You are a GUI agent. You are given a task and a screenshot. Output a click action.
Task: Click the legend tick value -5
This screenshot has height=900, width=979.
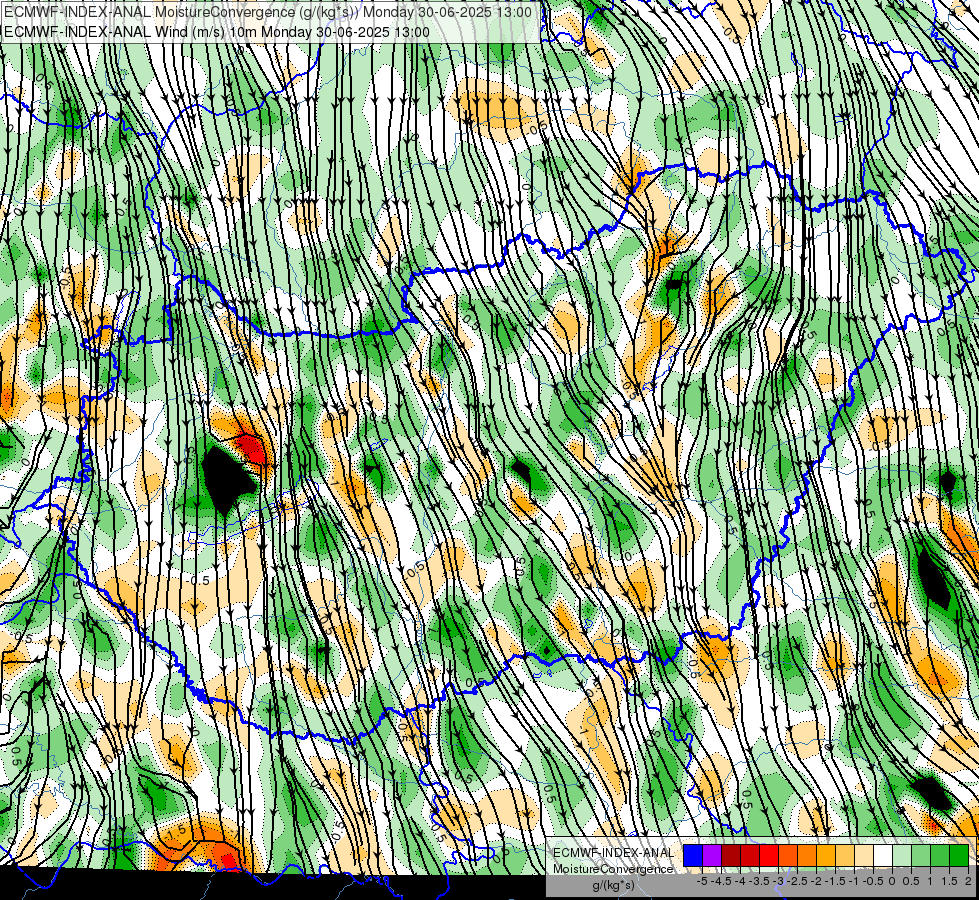click(702, 881)
